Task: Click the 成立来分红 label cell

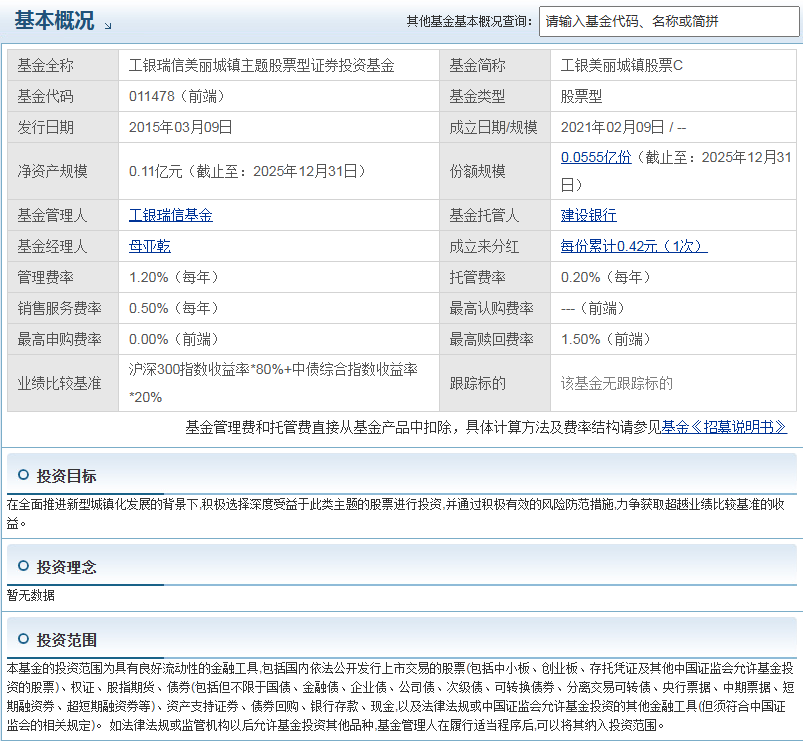Action: pos(495,246)
